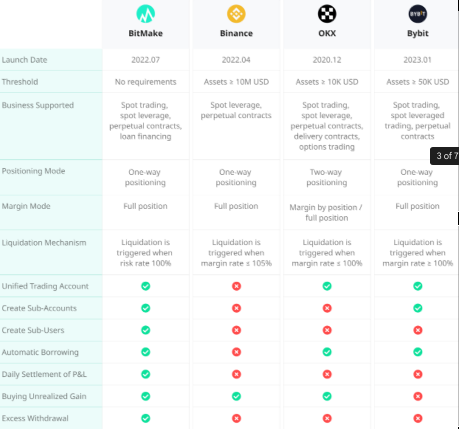Click the BitMake logo icon

(146, 14)
